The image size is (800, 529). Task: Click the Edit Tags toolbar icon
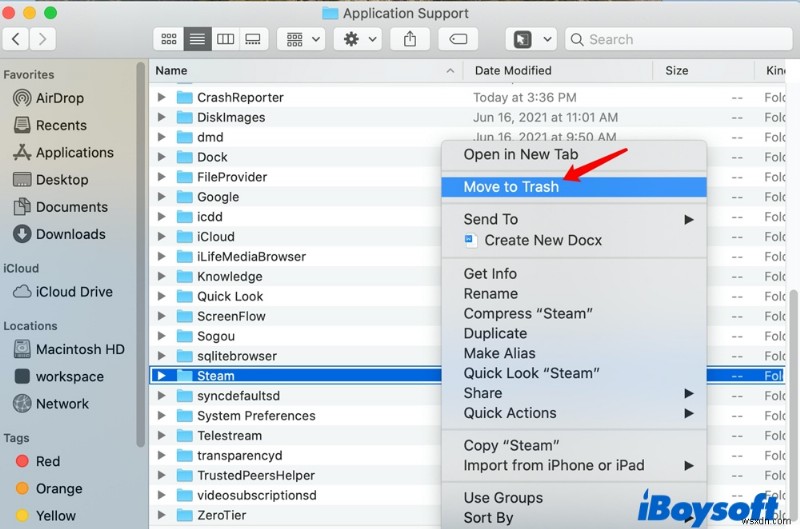coord(458,39)
